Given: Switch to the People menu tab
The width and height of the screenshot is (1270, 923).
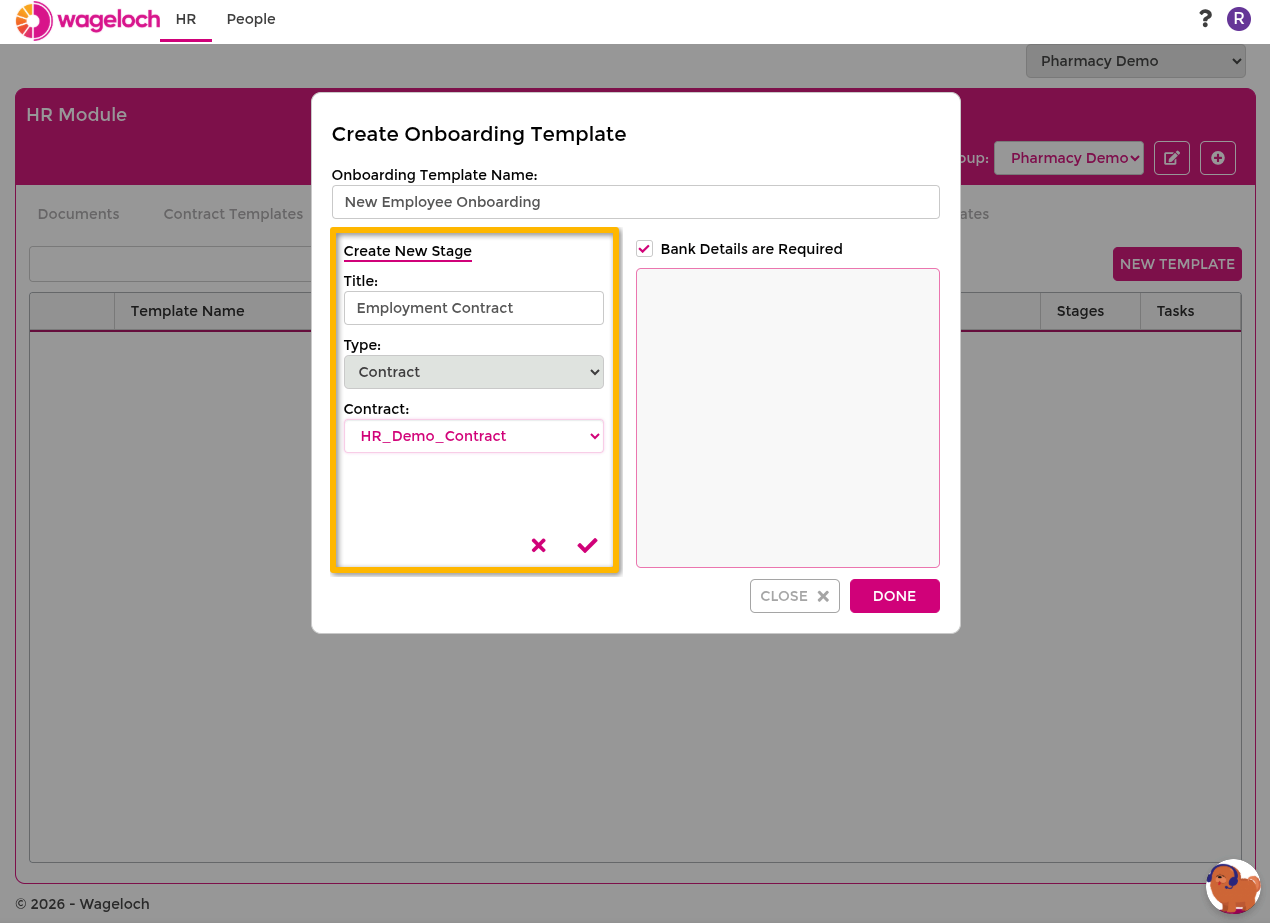Looking at the screenshot, I should pyautogui.click(x=251, y=20).
